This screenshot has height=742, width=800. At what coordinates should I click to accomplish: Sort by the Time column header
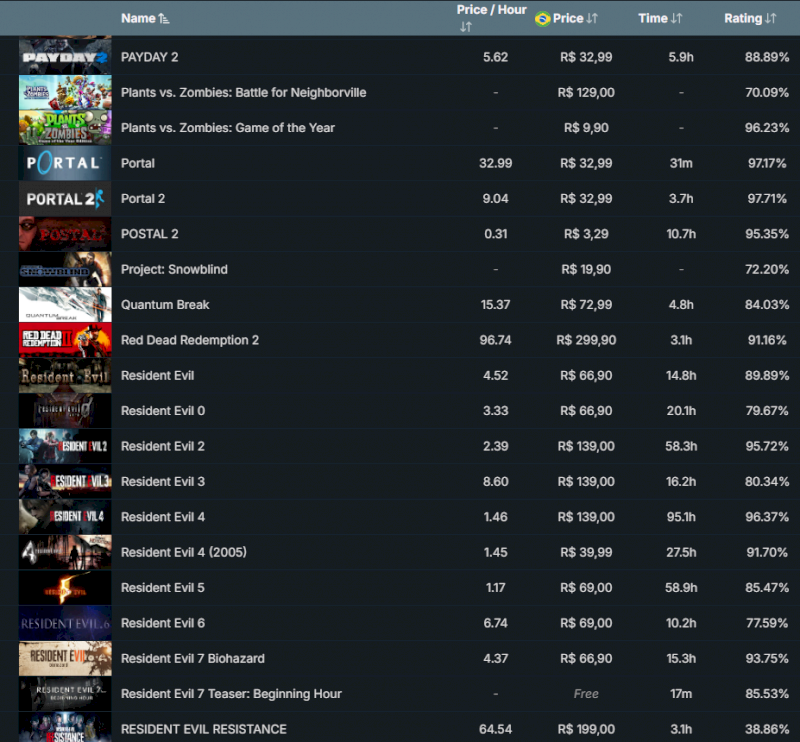[x=660, y=18]
